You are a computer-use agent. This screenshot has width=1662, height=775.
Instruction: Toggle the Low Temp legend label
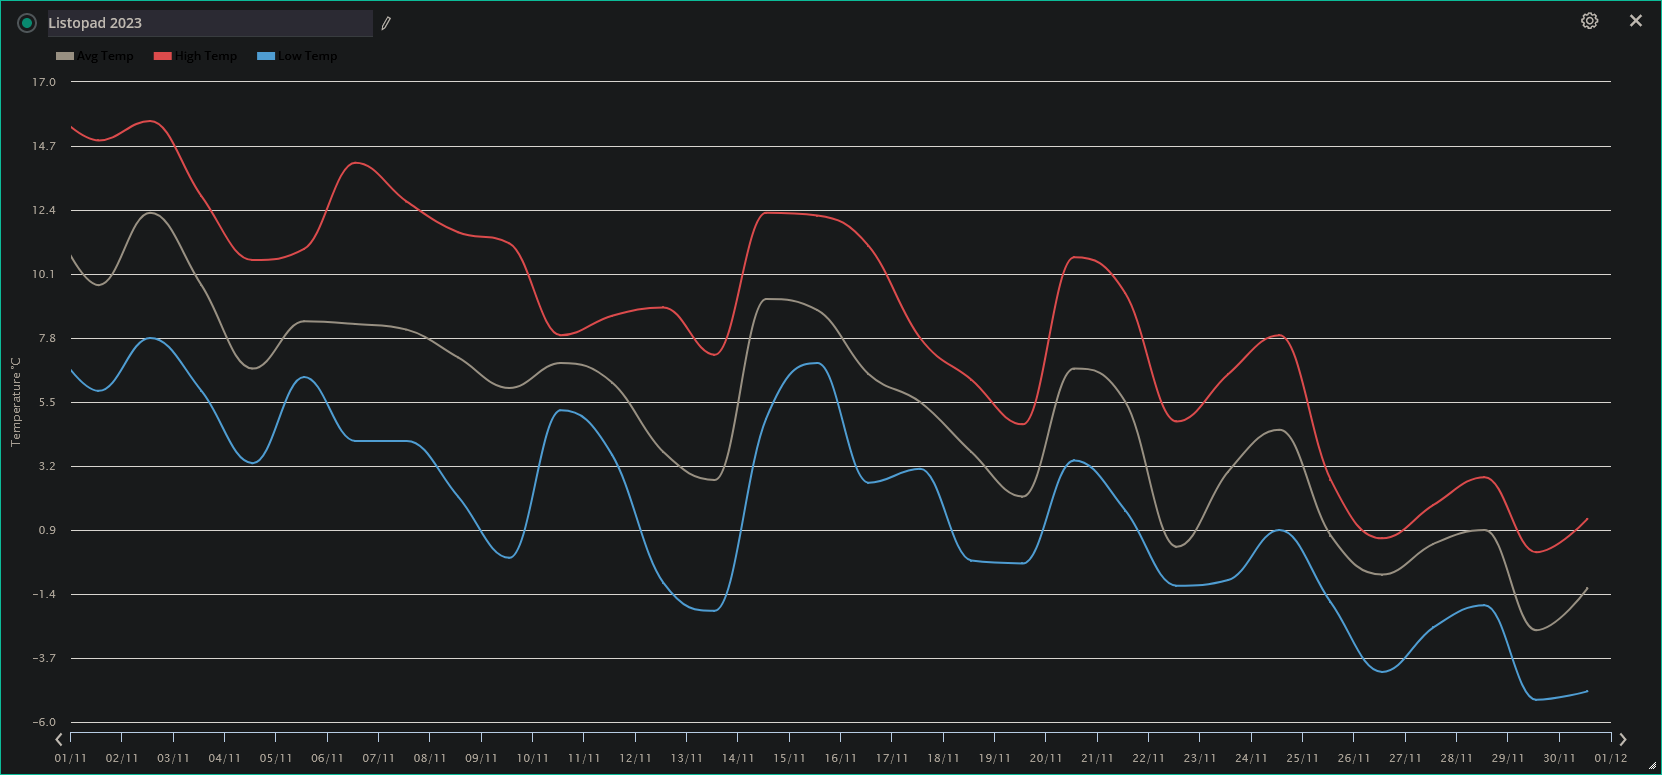point(307,56)
